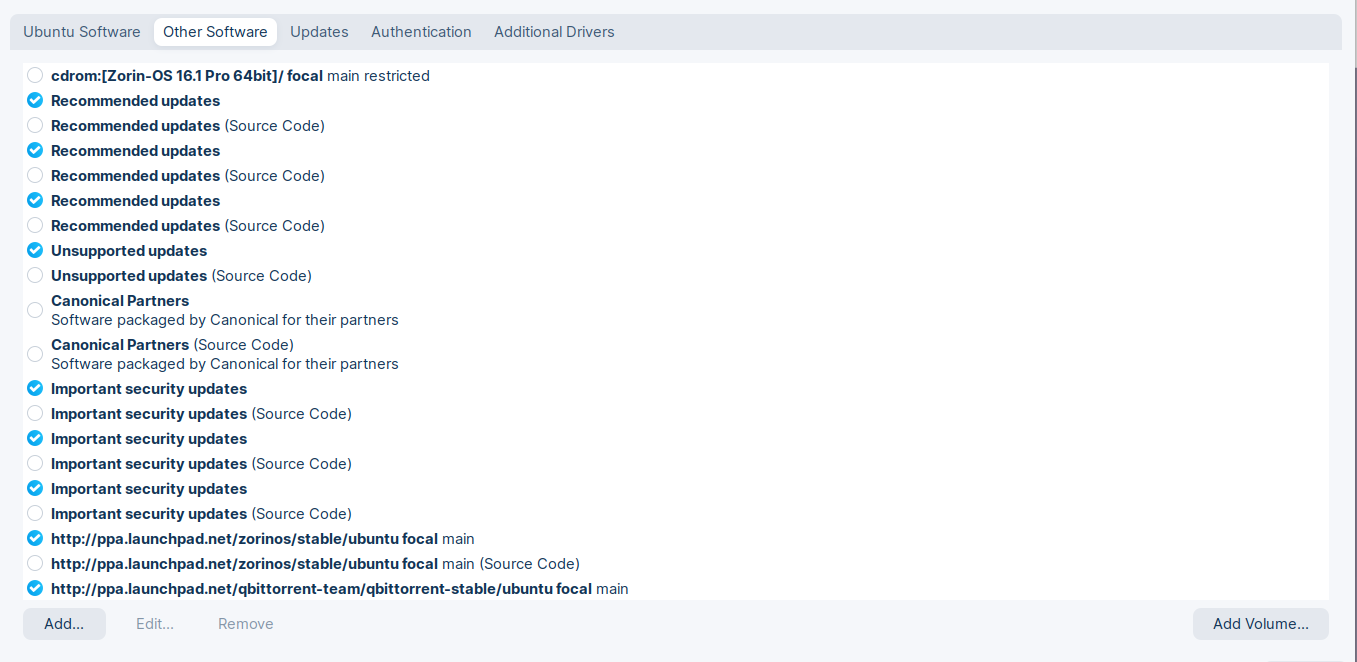Select the qbittorrent-team/qbittorrent-stable PPA row text

point(340,589)
